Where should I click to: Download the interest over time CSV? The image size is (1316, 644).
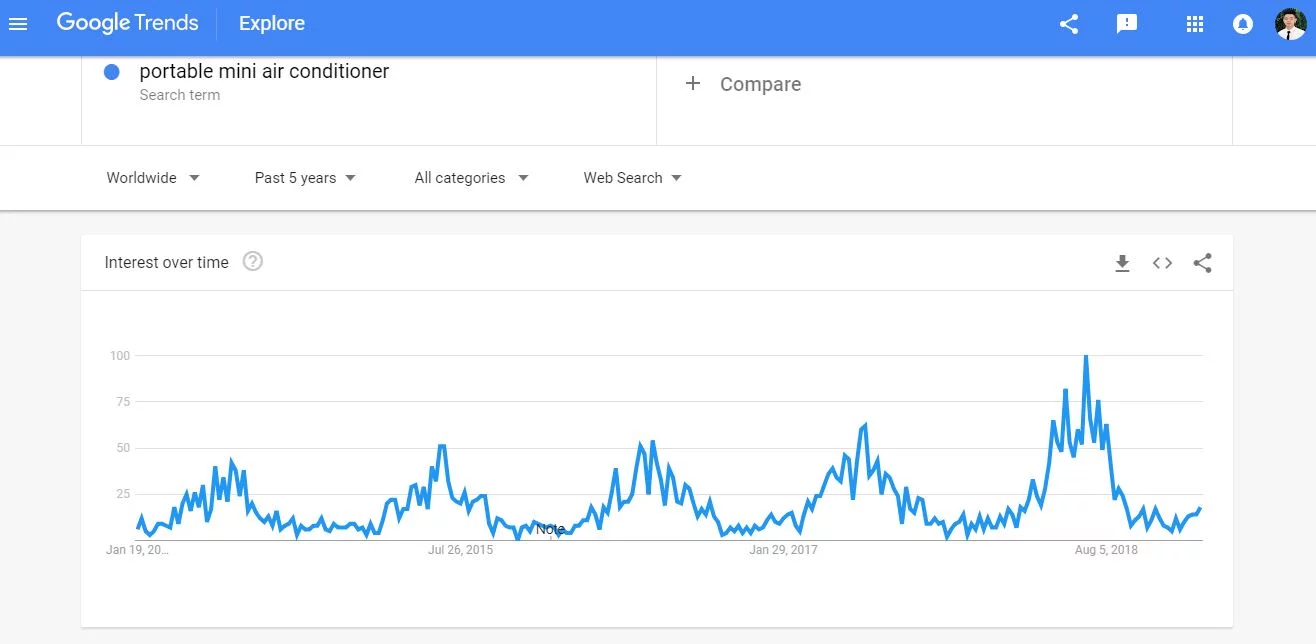(x=1122, y=263)
